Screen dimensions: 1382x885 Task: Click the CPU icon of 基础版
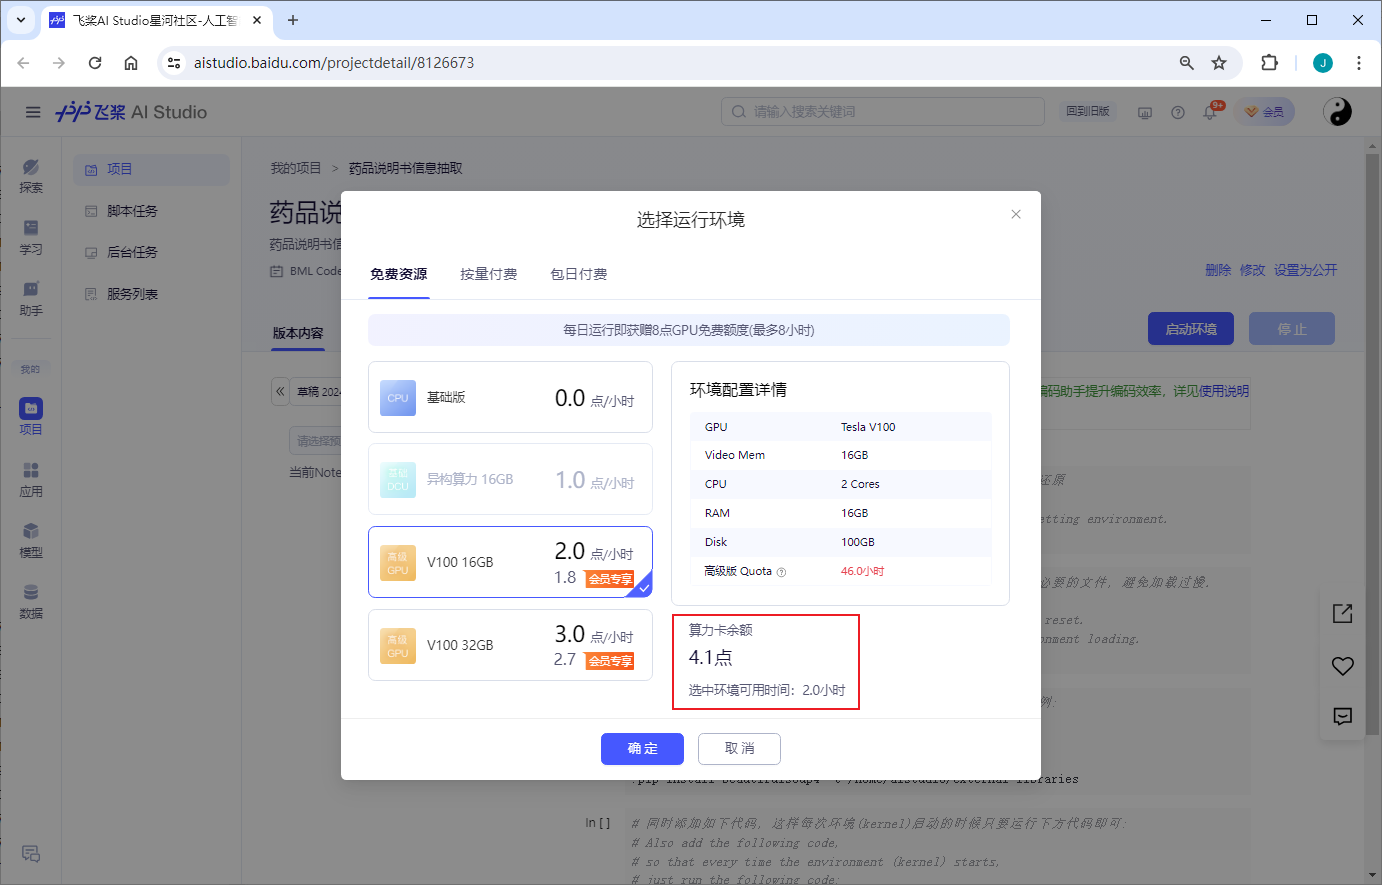[398, 398]
